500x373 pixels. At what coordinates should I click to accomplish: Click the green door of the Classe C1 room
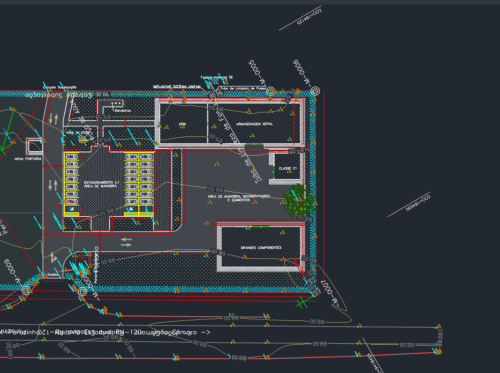(x=273, y=172)
